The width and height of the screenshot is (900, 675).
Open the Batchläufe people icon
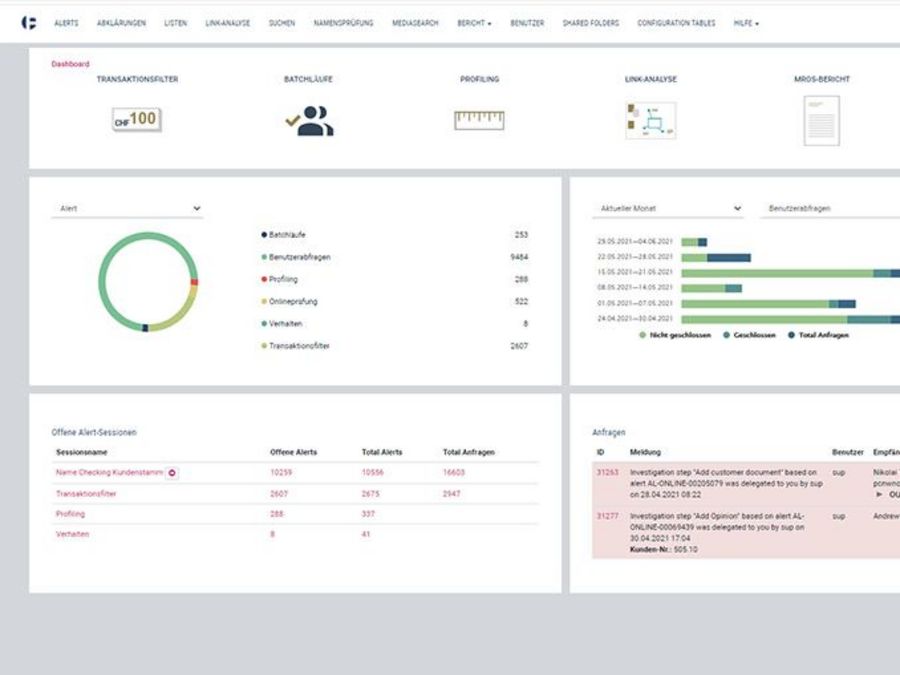[x=309, y=121]
